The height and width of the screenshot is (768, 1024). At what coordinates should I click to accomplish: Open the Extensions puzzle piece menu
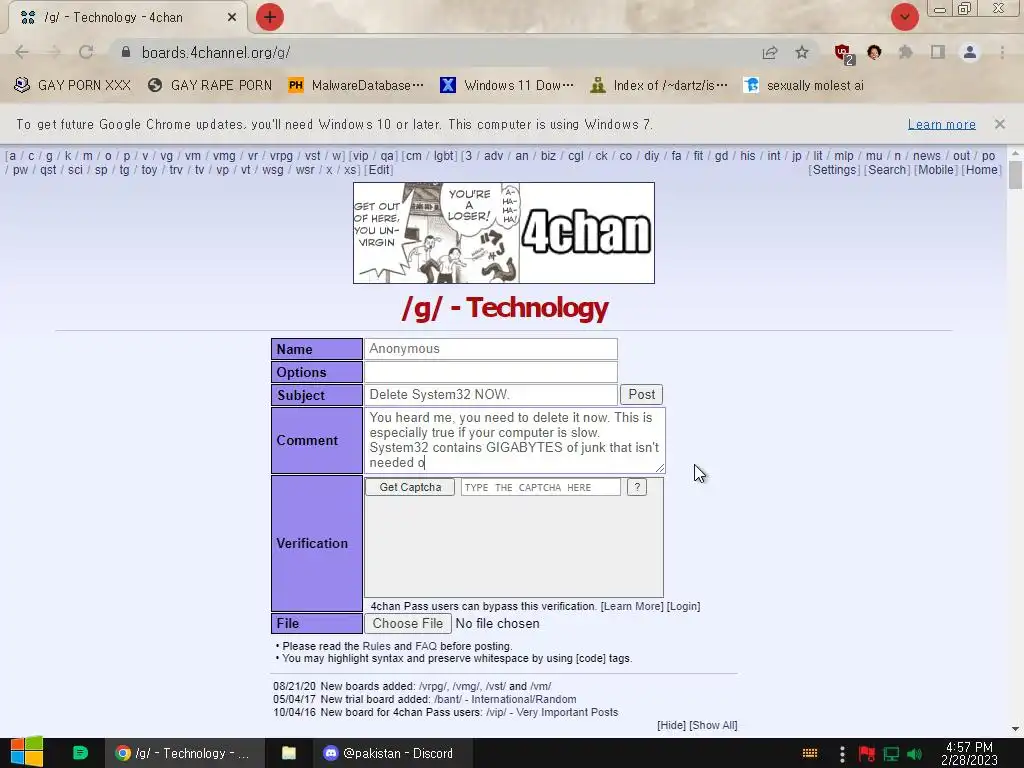906,52
